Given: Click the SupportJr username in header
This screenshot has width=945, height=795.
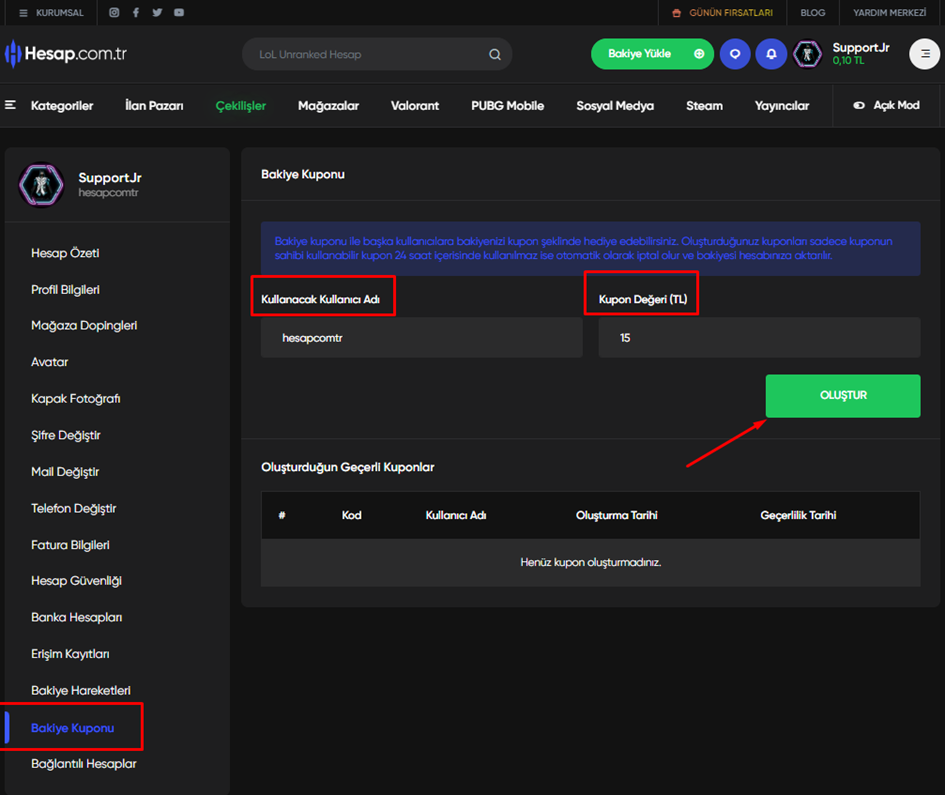Looking at the screenshot, I should click(x=861, y=48).
